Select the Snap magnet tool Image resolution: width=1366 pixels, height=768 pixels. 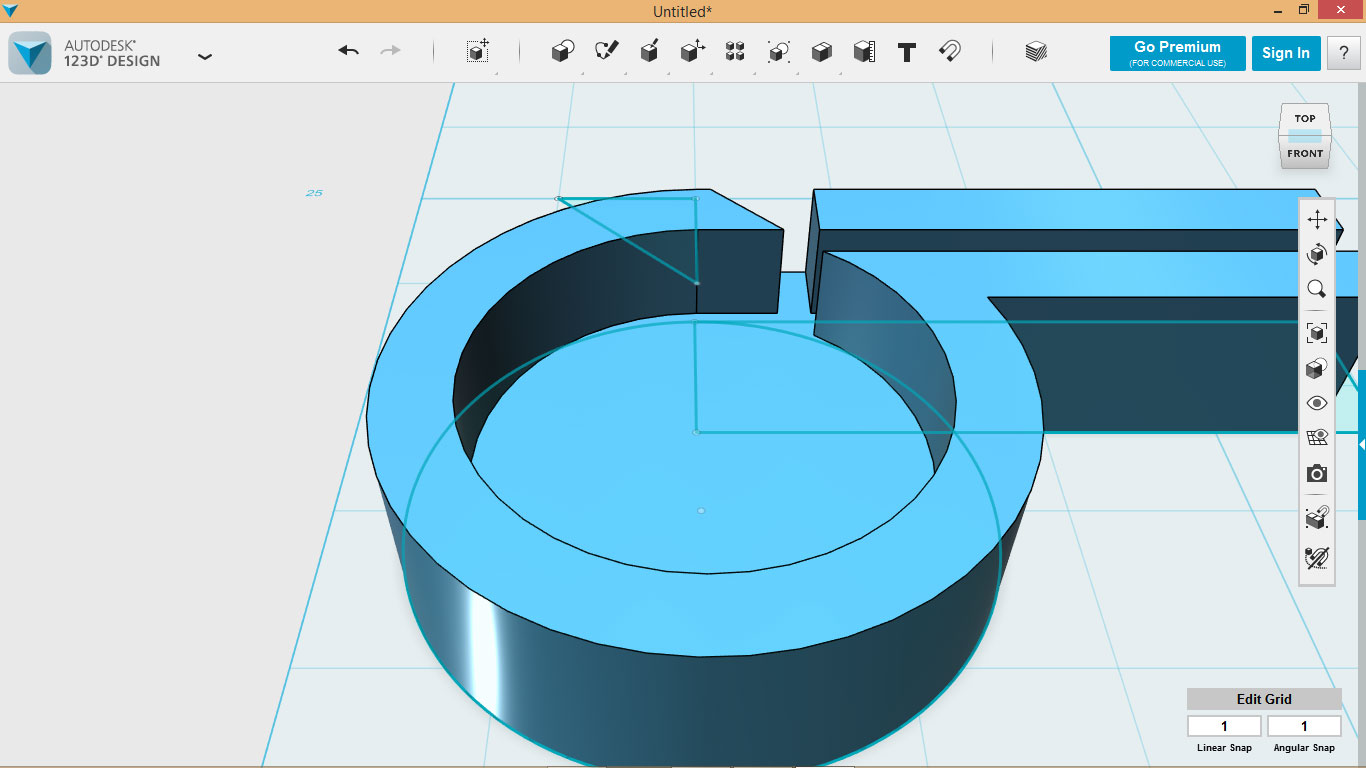point(950,52)
